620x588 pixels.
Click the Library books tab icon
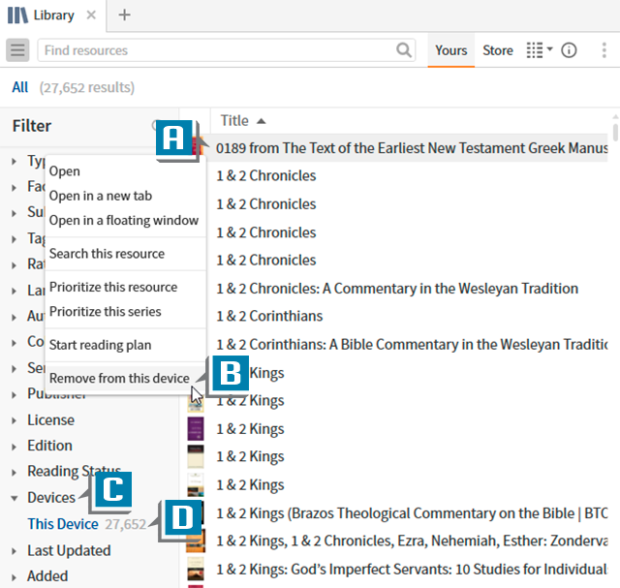tap(18, 15)
